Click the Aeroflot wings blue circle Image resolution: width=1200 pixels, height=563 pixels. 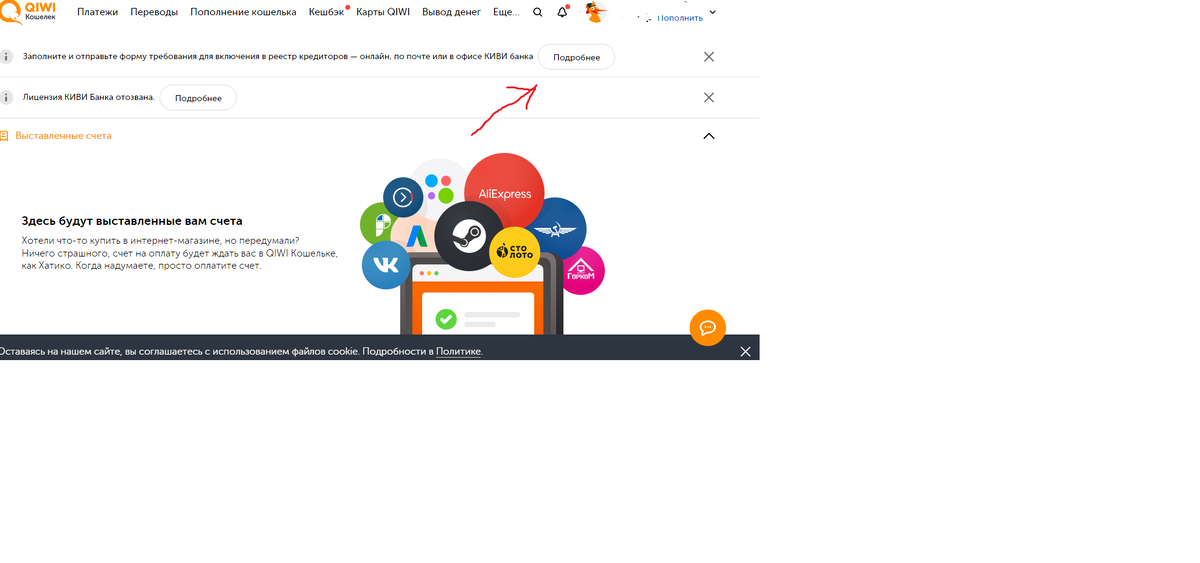557,230
